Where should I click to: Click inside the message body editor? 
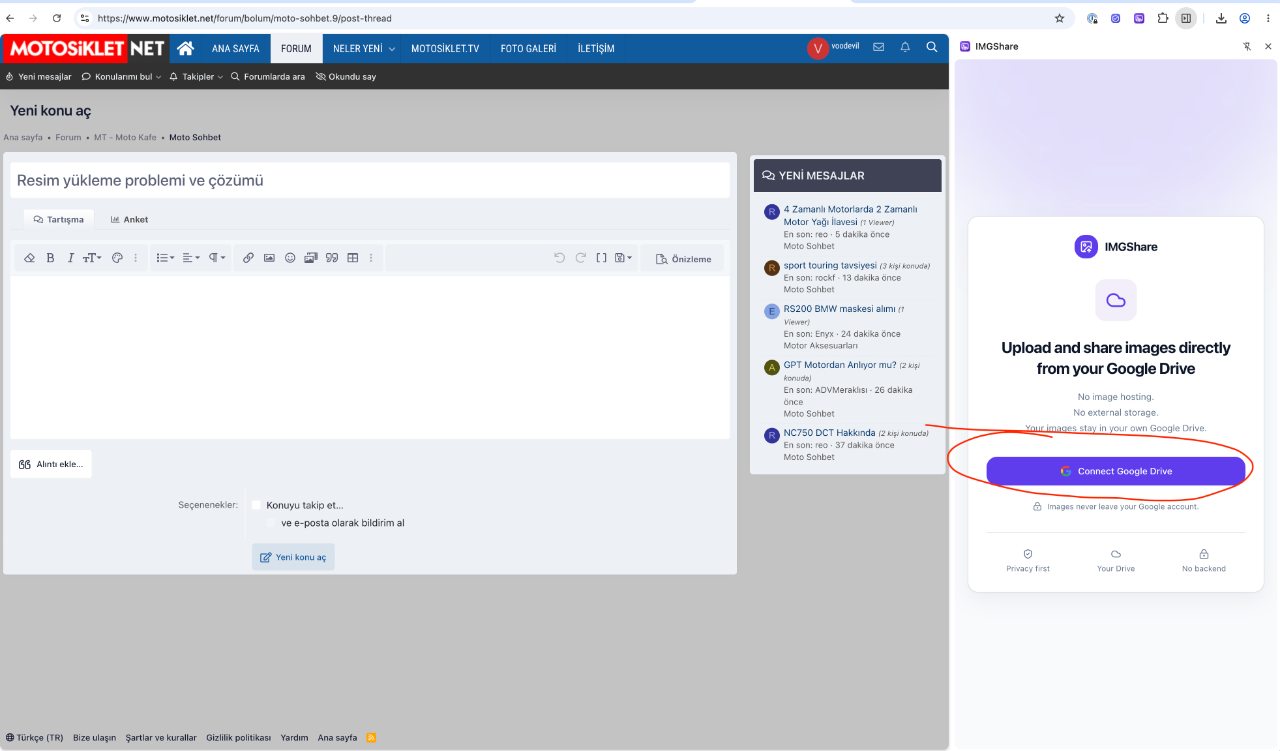tap(370, 357)
